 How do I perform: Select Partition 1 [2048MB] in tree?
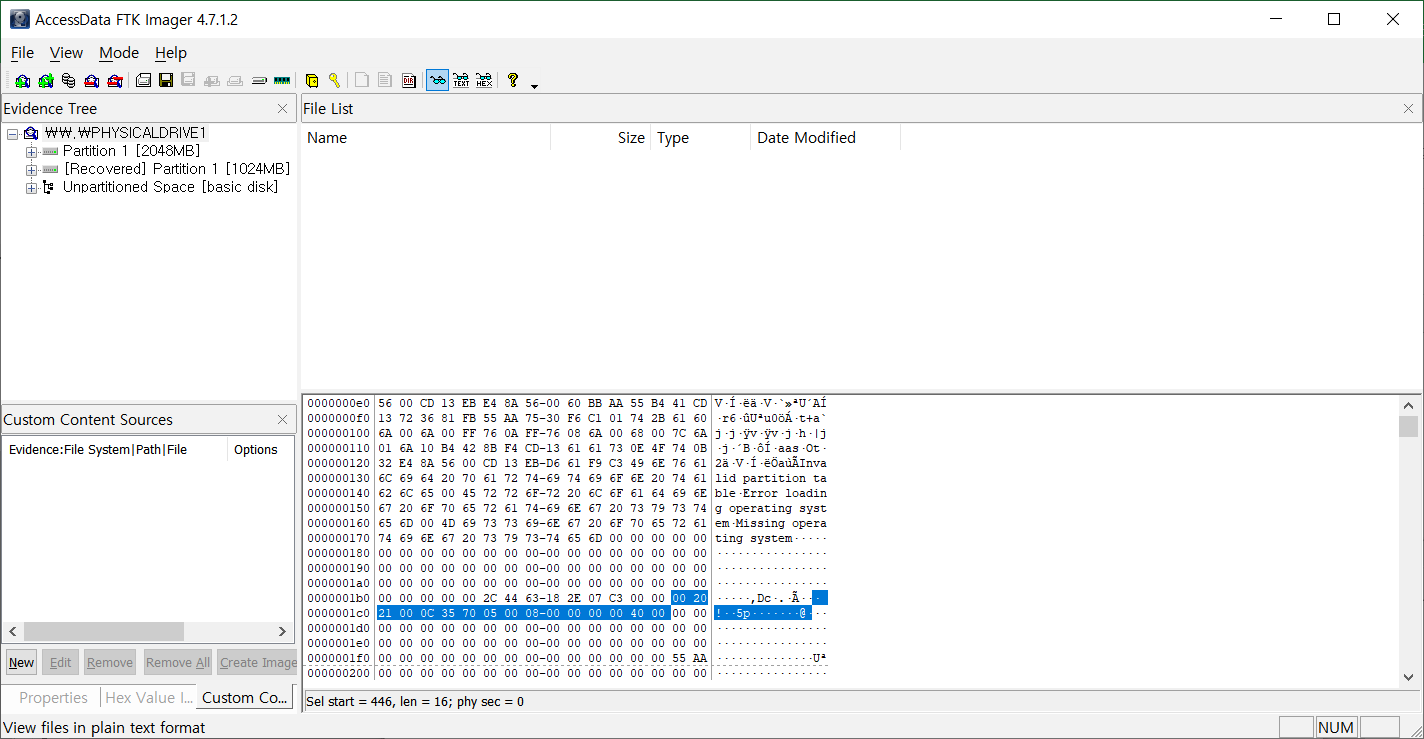click(x=131, y=151)
